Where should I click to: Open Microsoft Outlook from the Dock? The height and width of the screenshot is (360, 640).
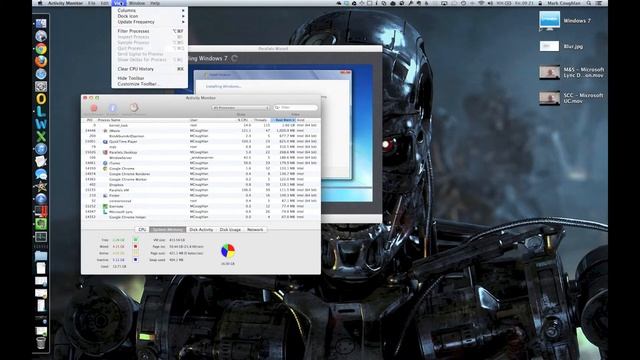[x=41, y=99]
